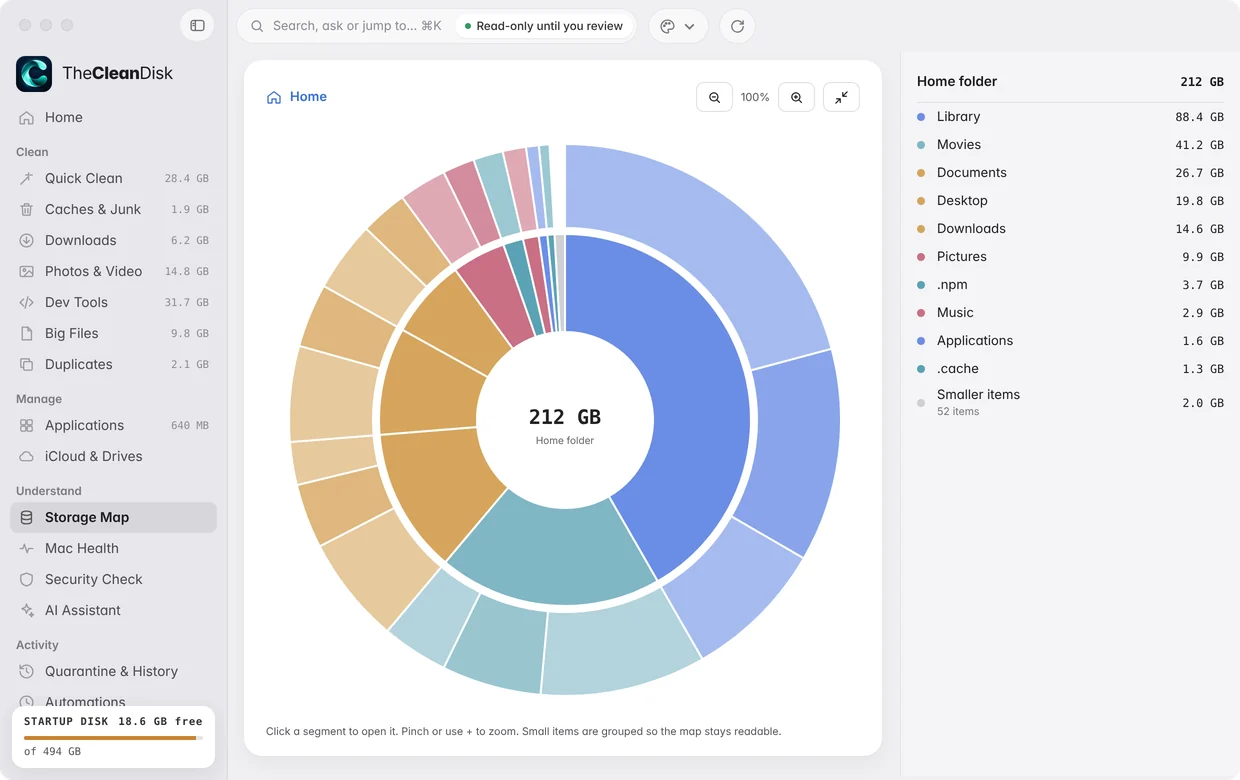
Task: Select Pictures row in folder list
Action: pos(1070,257)
